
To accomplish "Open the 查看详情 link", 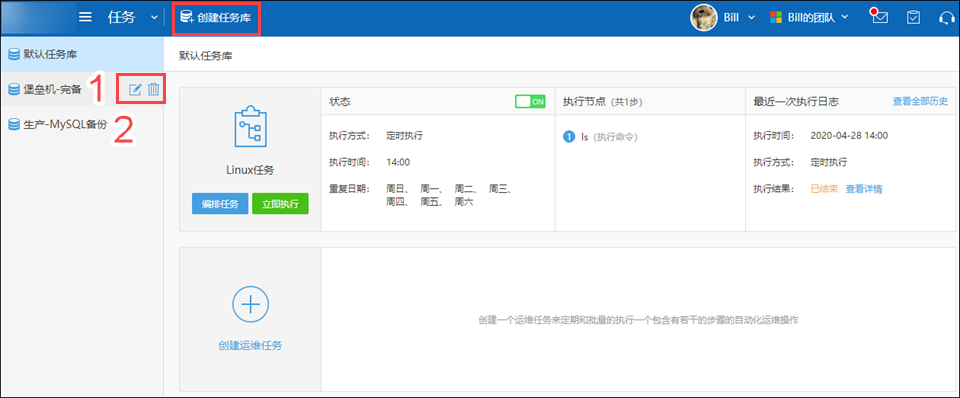I will click(864, 189).
